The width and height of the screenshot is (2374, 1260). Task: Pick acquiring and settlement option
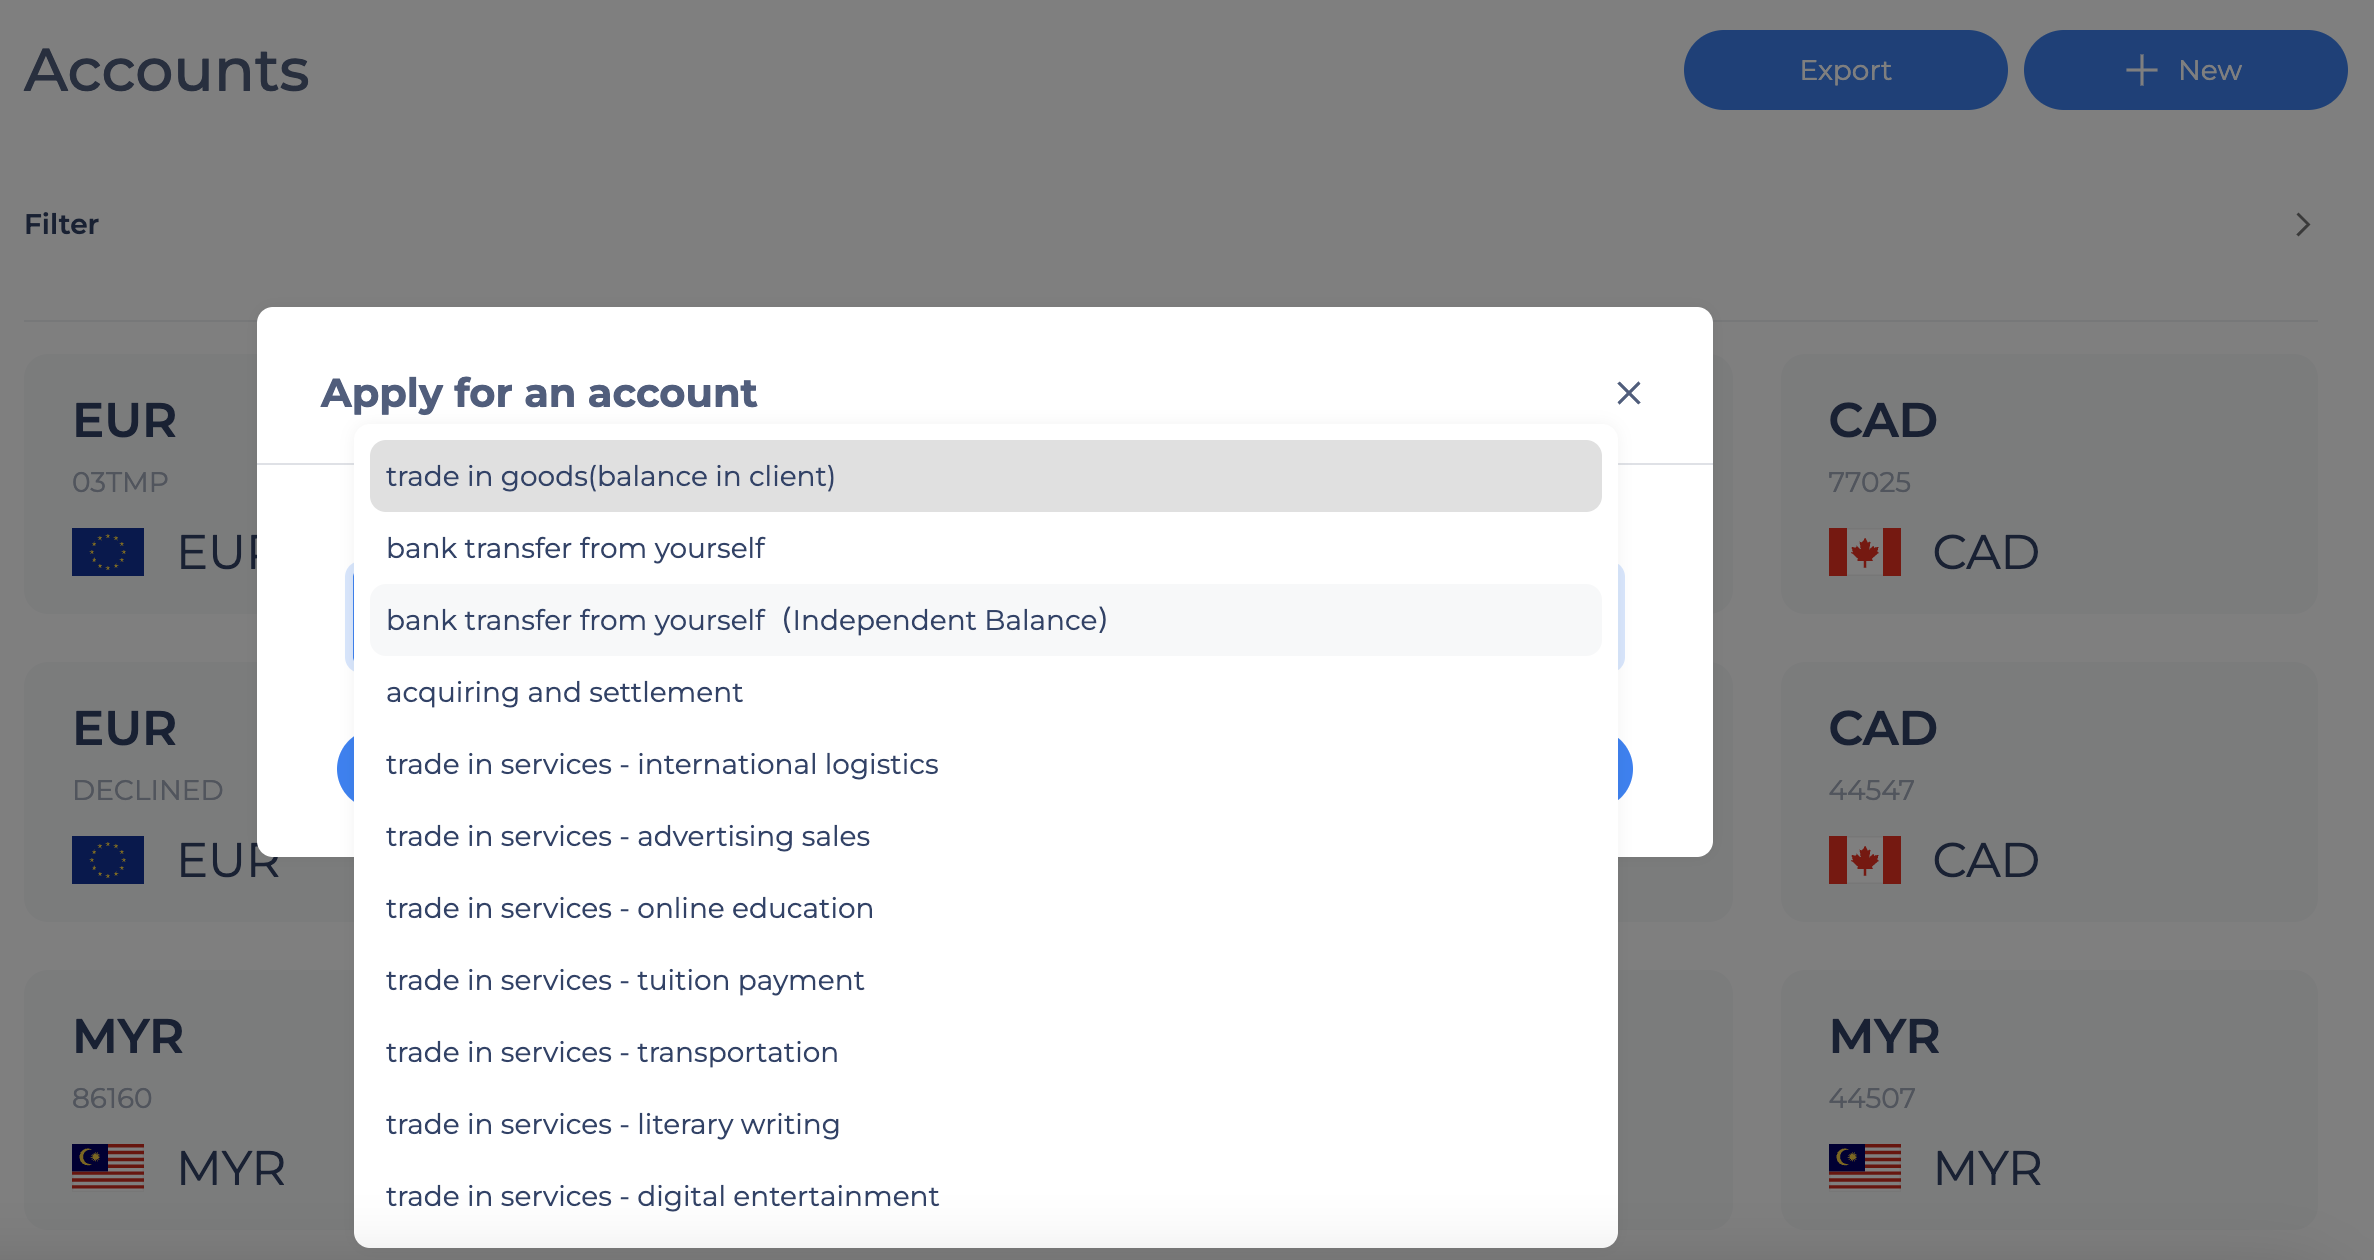click(x=985, y=692)
